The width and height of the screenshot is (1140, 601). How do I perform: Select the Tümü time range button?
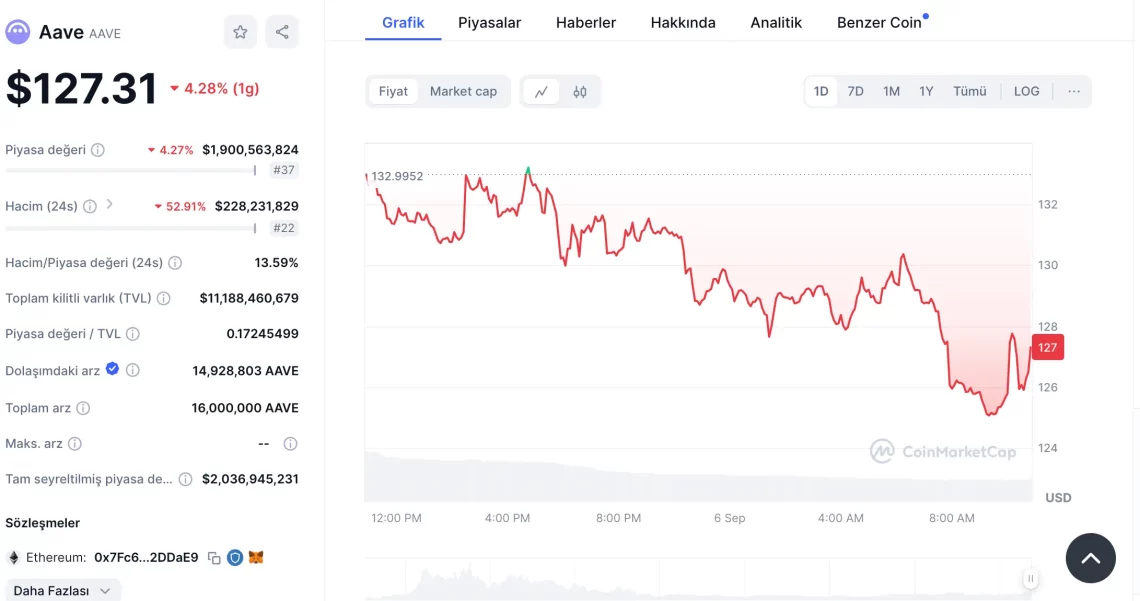969,91
